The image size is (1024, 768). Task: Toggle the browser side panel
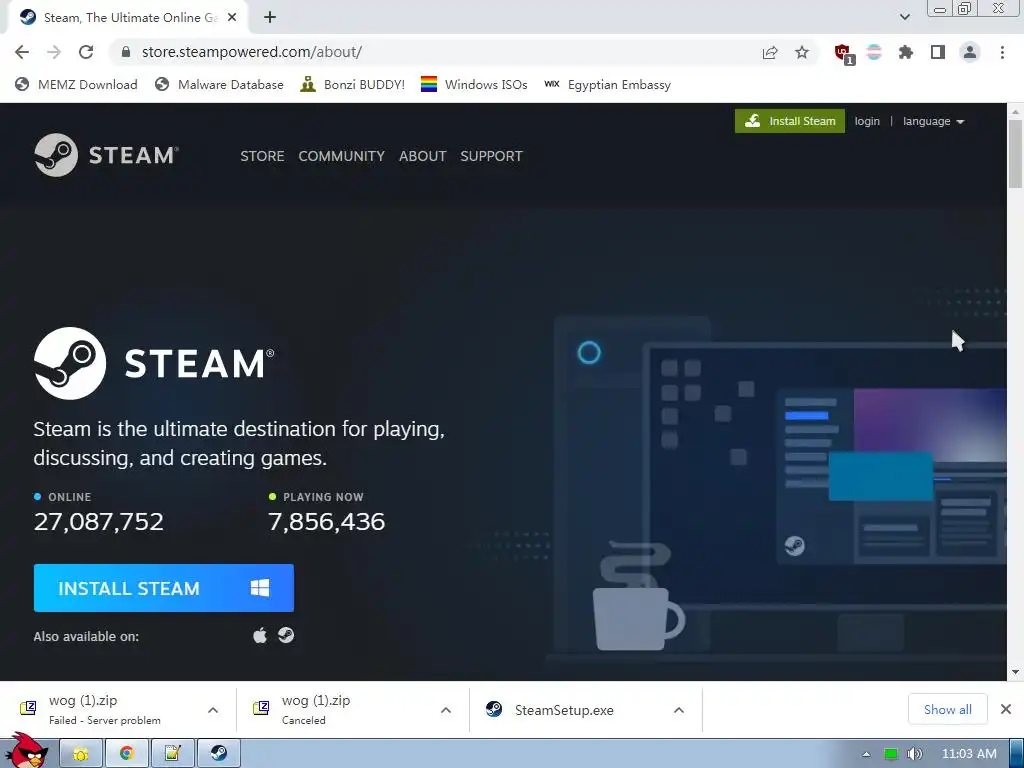pos(938,52)
